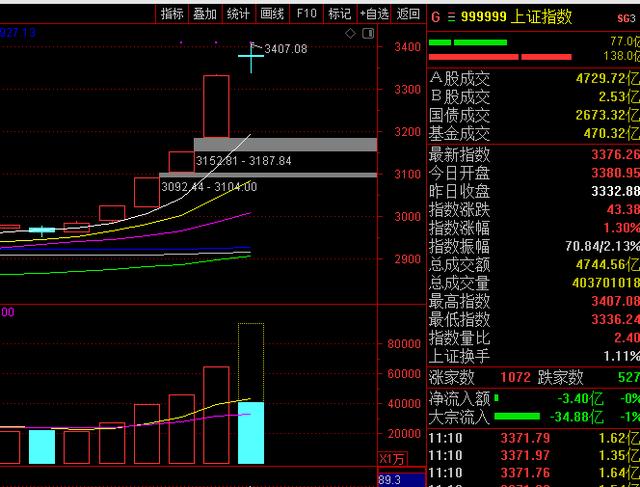Click the 今日开盘 row
The image size is (640, 487).
click(534, 173)
